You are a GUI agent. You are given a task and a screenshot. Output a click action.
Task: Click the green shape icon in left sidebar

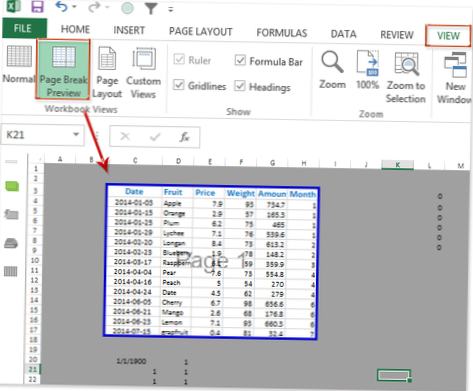pos(12,186)
